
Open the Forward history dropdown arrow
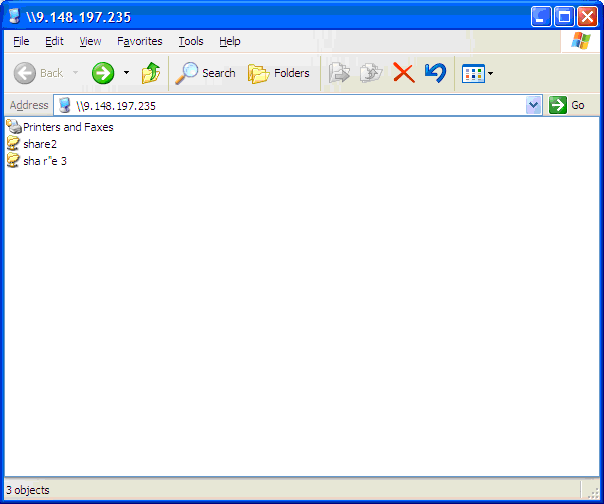point(126,73)
